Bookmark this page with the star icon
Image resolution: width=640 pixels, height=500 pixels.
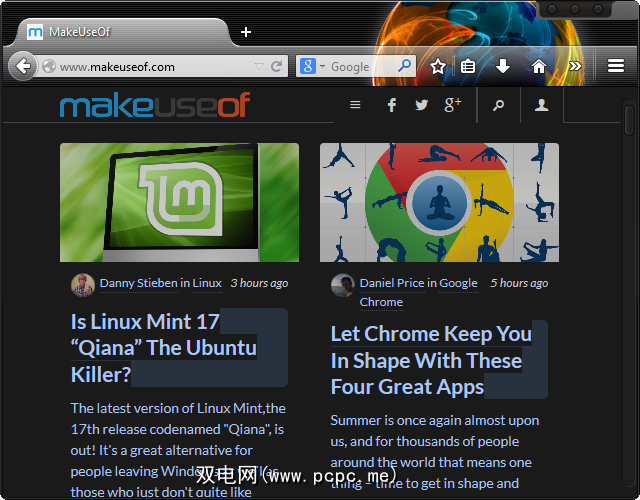pyautogui.click(x=438, y=66)
